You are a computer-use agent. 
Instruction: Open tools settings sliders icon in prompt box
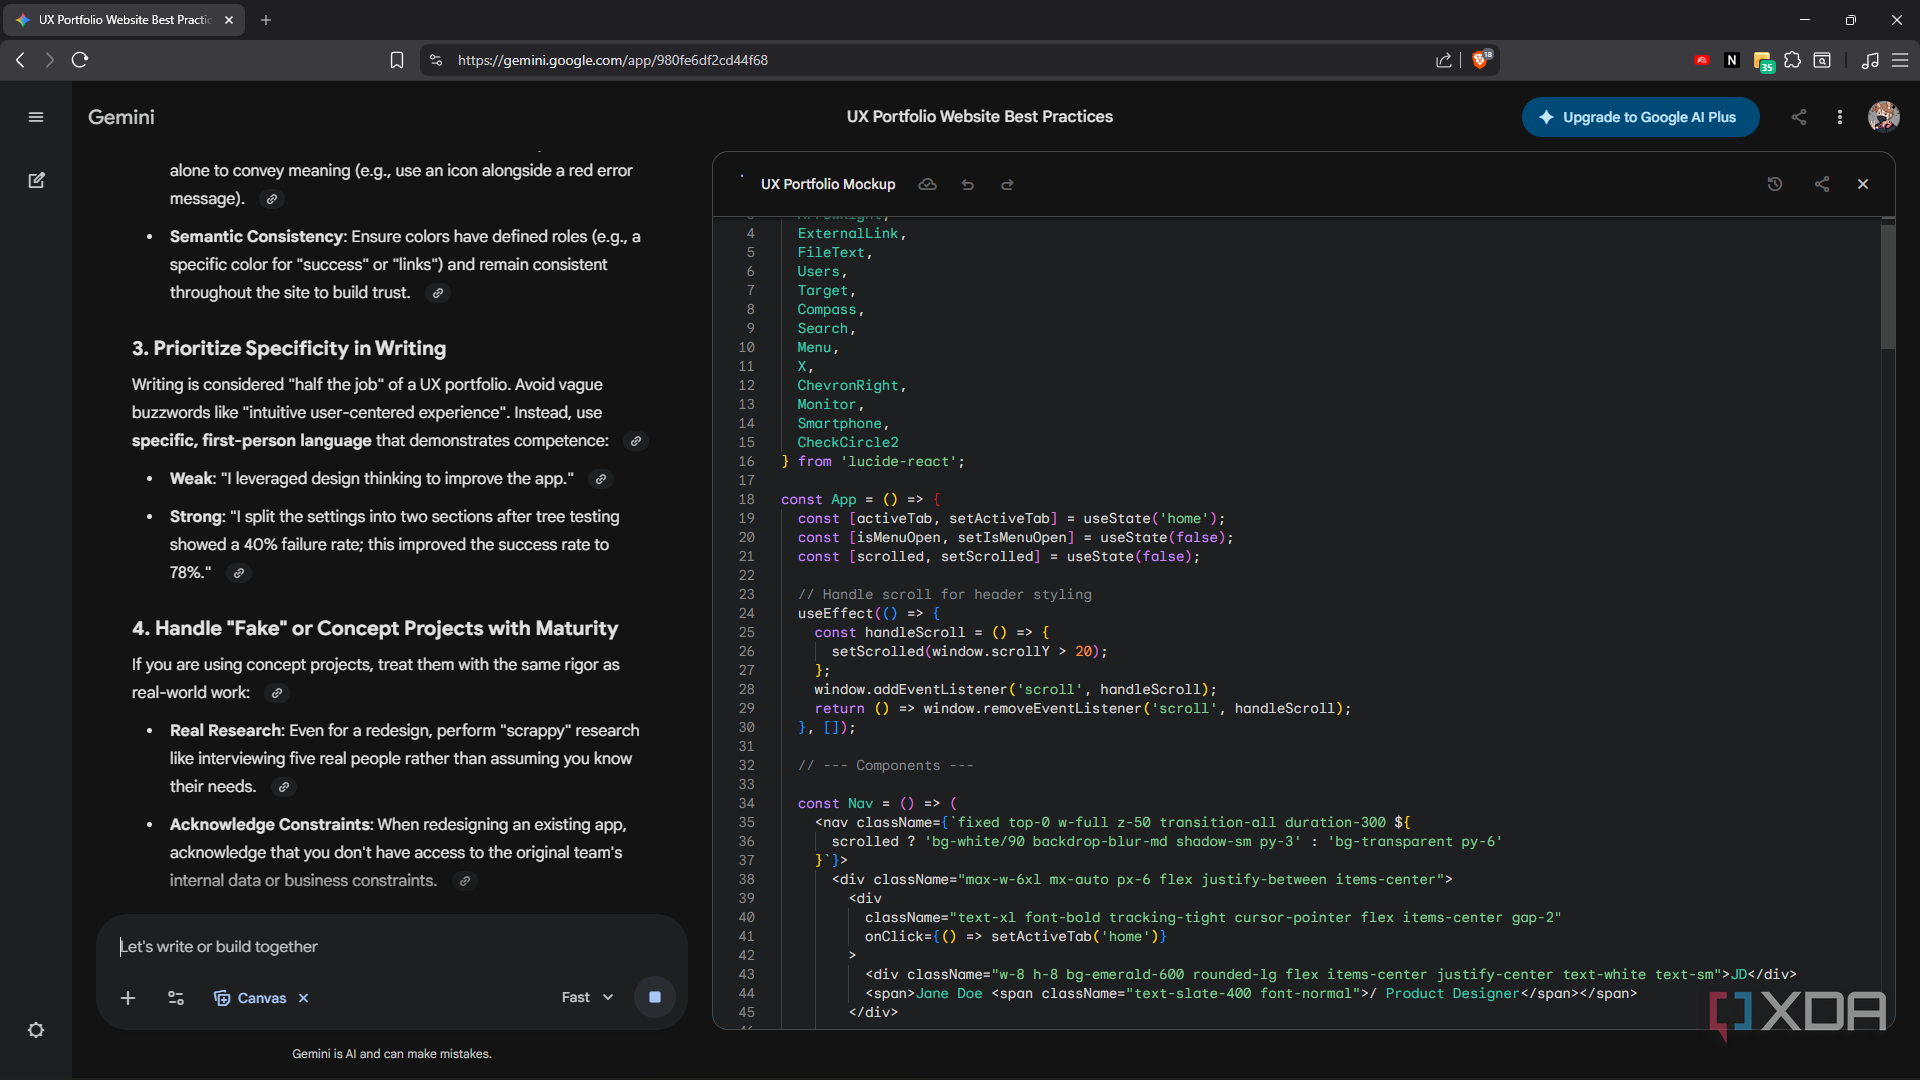(x=176, y=998)
